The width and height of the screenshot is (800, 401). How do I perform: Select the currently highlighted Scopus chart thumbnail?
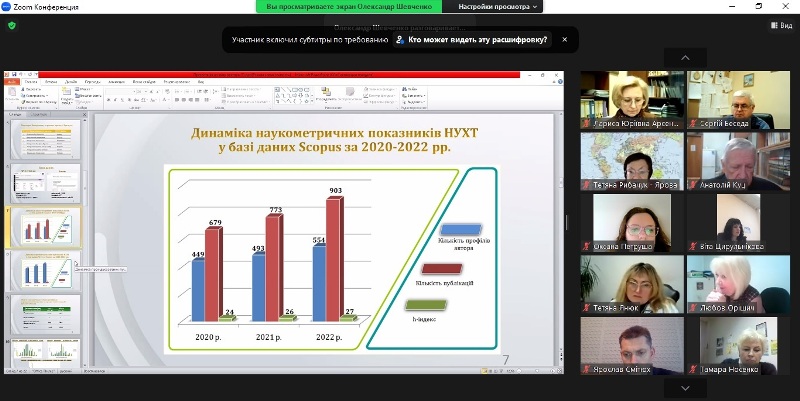click(46, 227)
